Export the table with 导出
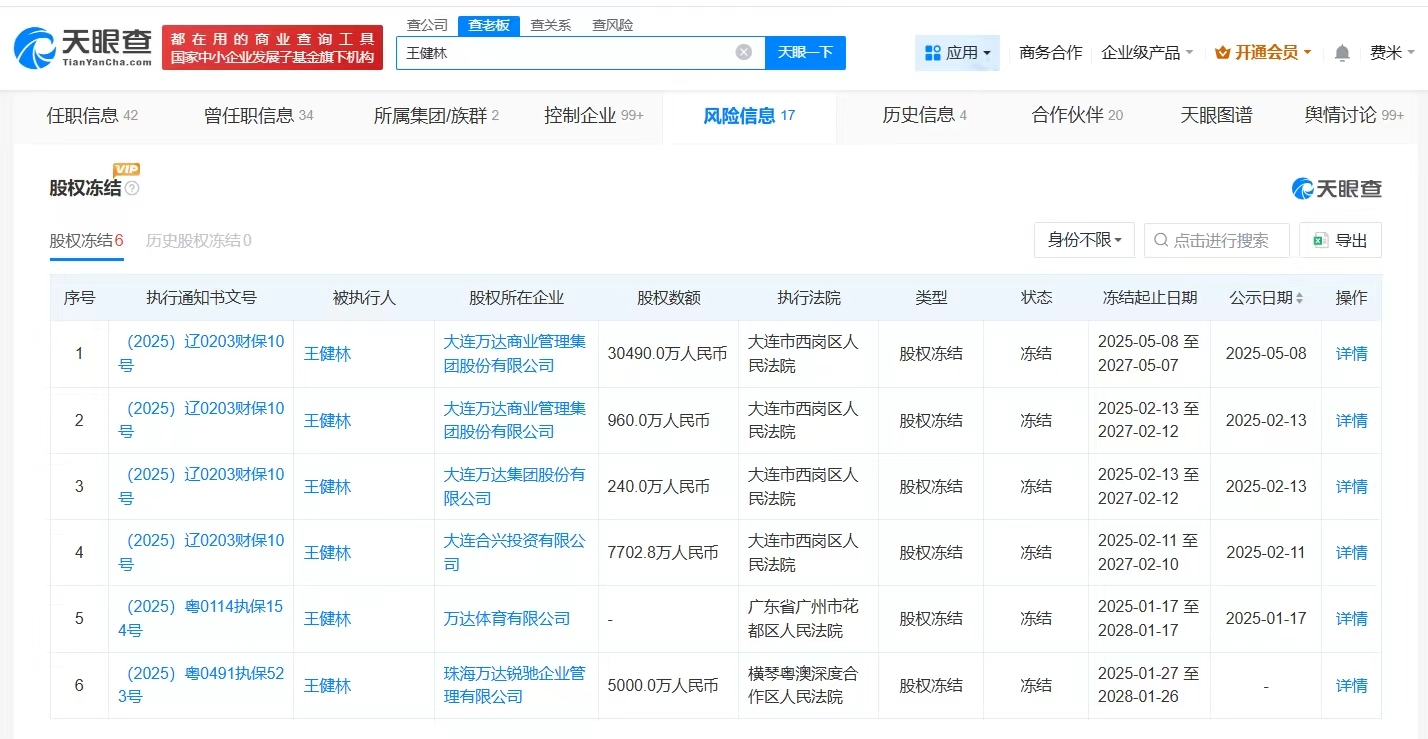1428x739 pixels. point(1340,240)
